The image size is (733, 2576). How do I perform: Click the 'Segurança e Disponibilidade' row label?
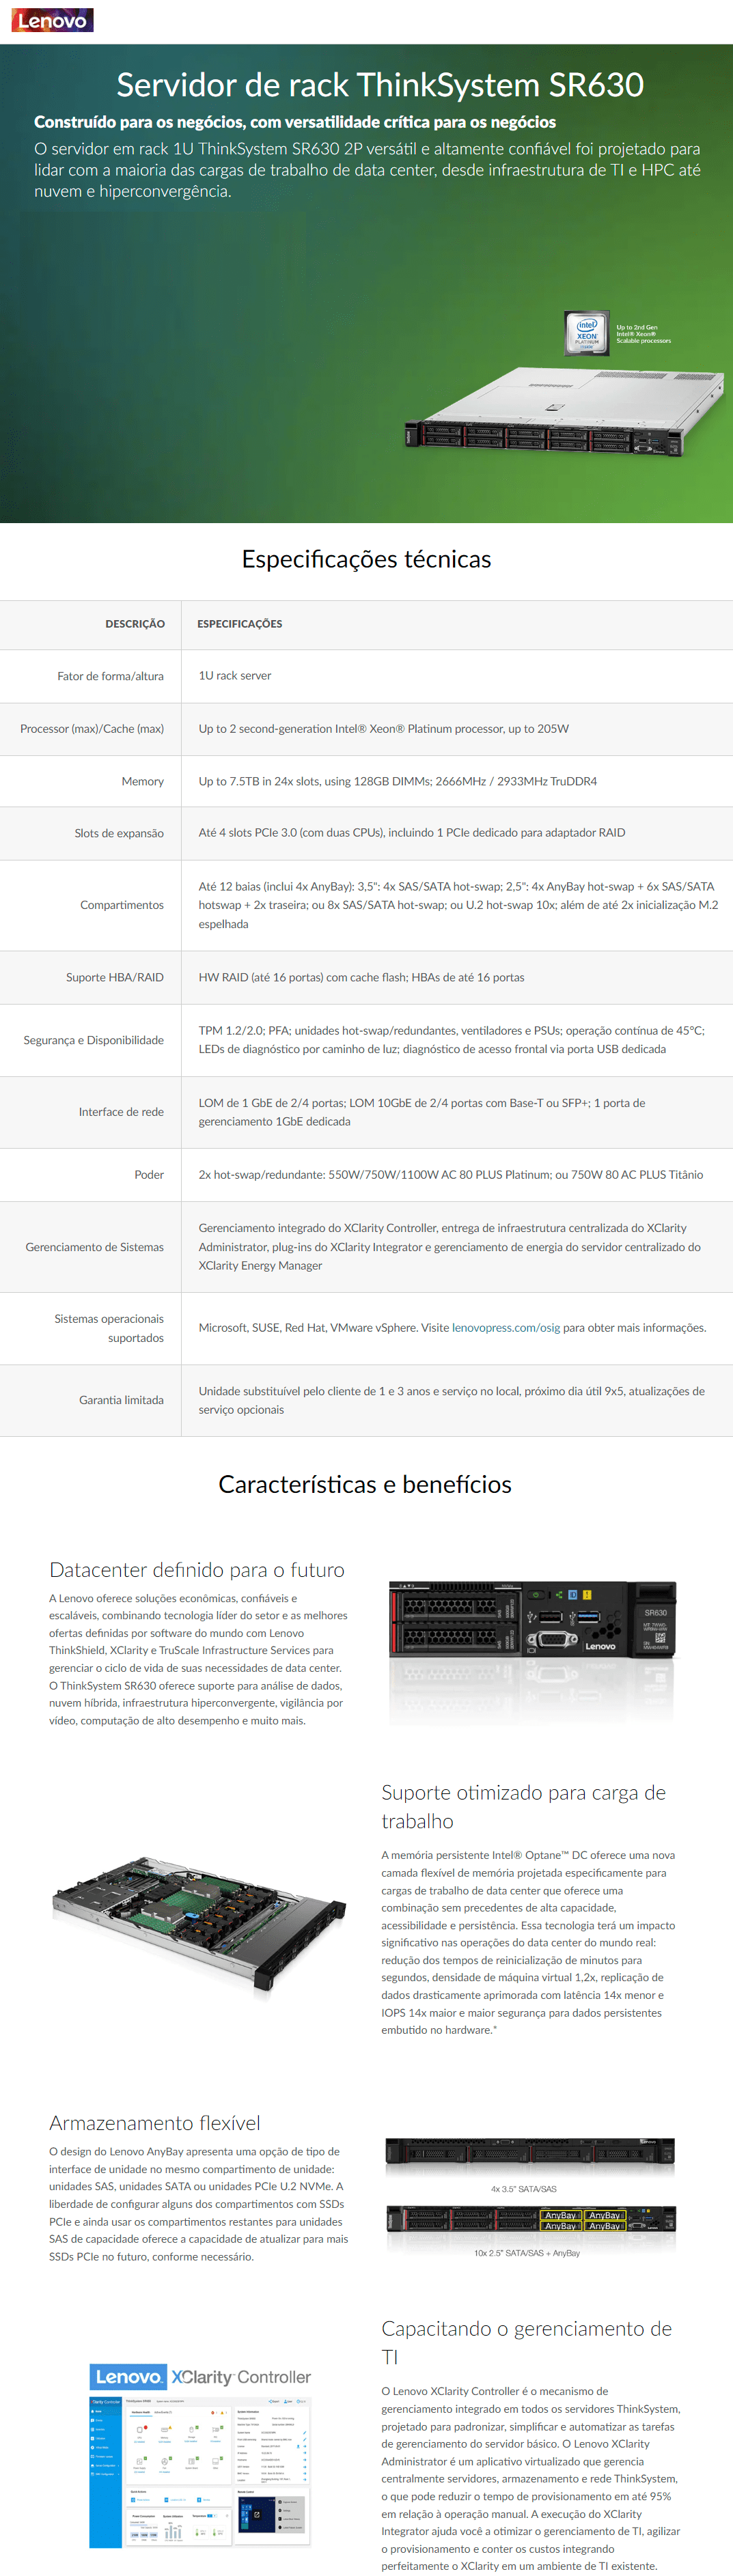[x=94, y=1040]
